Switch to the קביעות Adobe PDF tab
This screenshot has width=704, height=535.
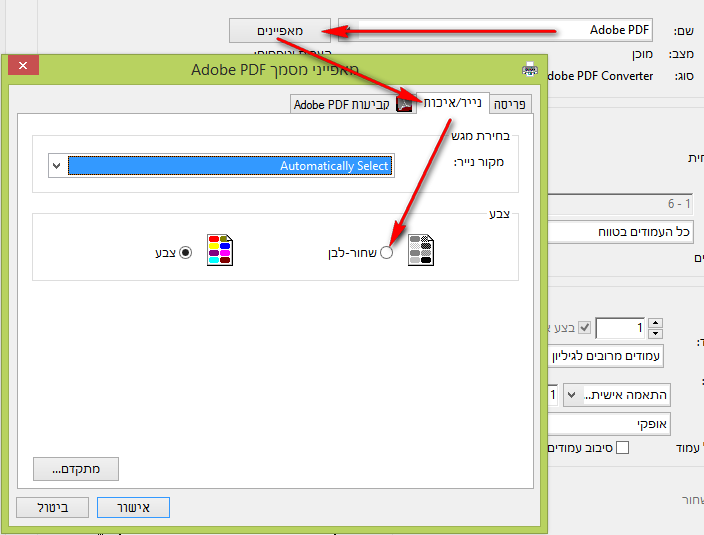click(x=353, y=104)
